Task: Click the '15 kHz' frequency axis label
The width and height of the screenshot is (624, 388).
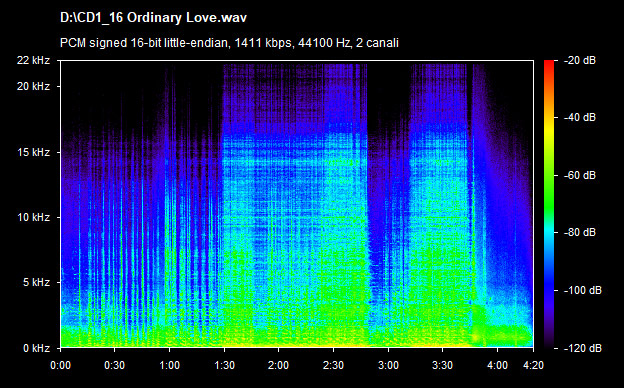Action: pos(33,152)
